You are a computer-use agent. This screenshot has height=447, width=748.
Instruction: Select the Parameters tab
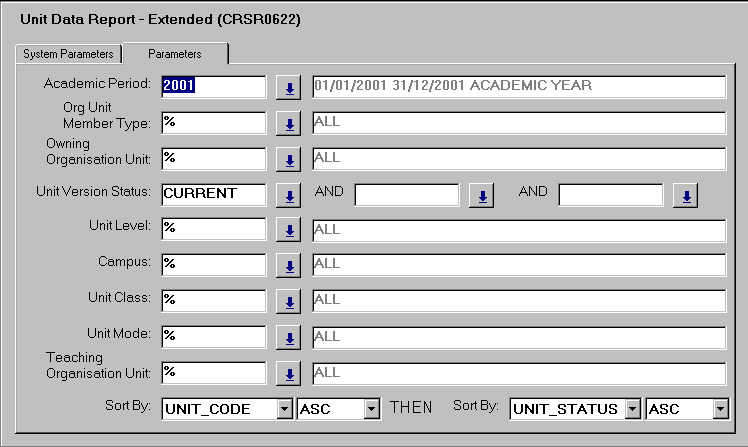175,54
